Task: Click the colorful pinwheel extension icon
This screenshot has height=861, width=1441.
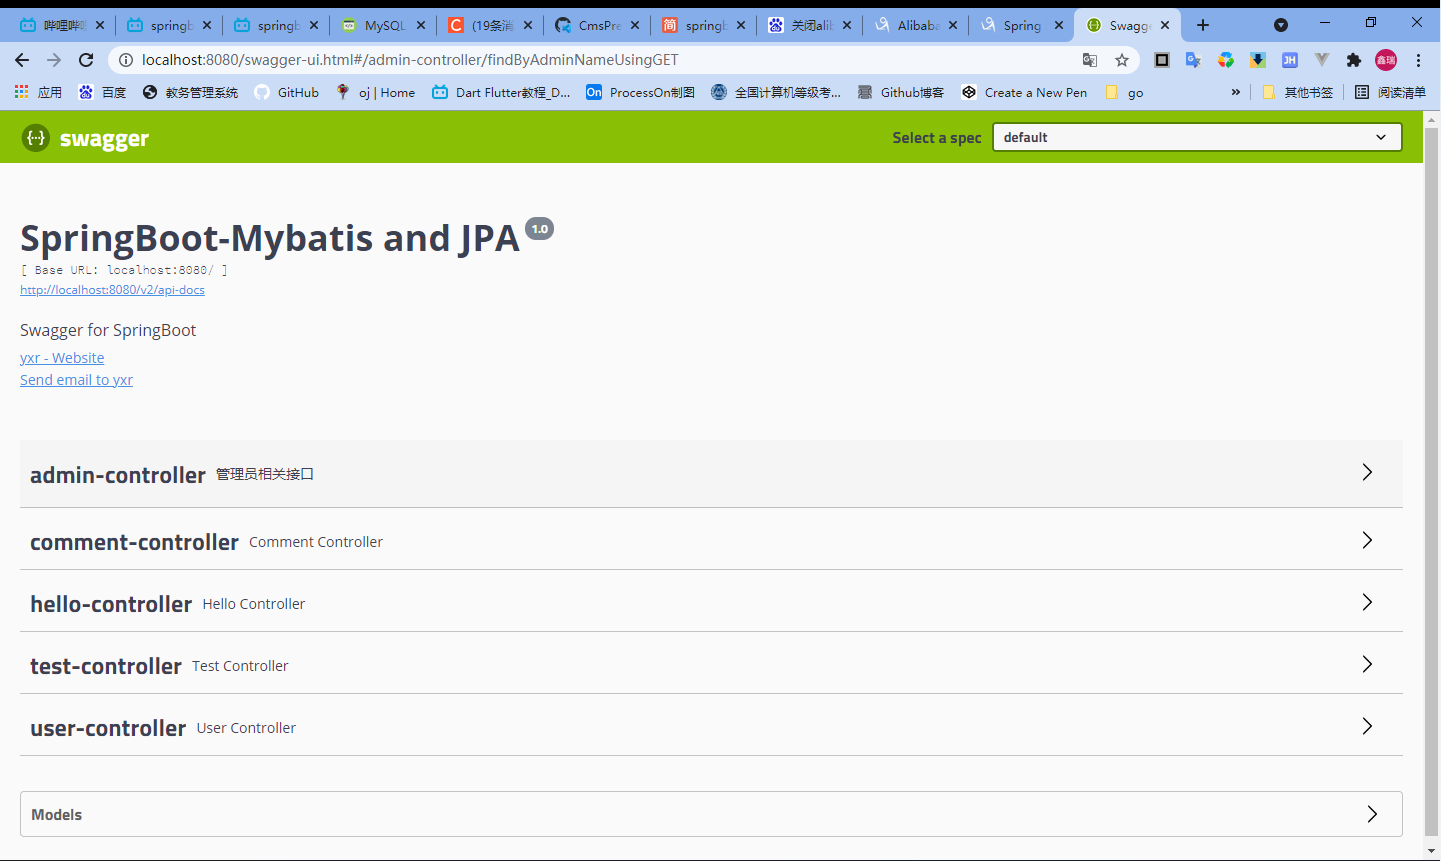Action: pyautogui.click(x=1226, y=60)
